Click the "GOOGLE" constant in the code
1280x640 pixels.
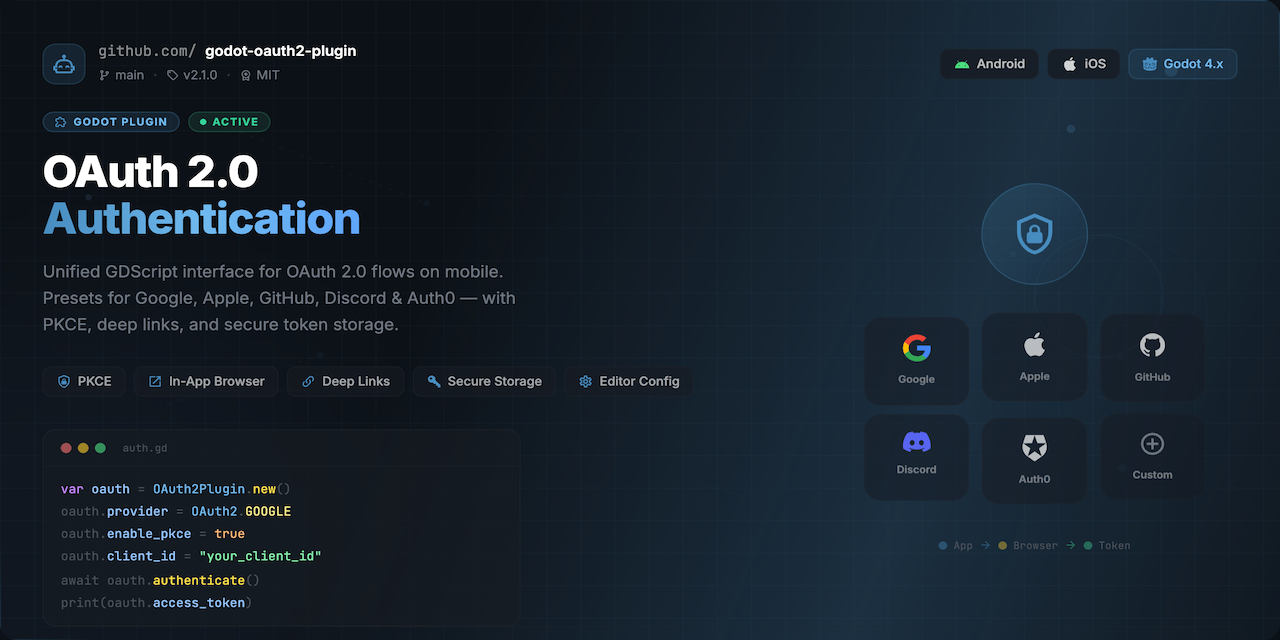[x=268, y=511]
